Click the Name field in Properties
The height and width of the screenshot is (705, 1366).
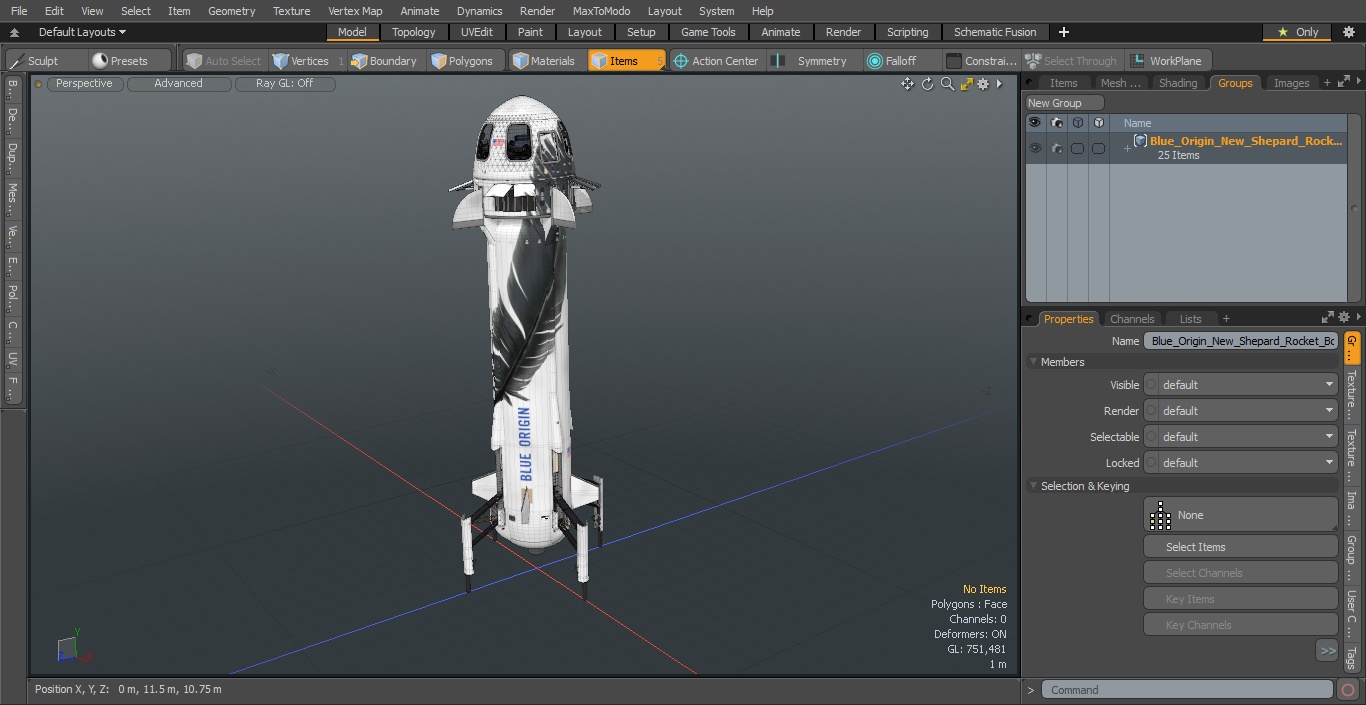[1241, 341]
